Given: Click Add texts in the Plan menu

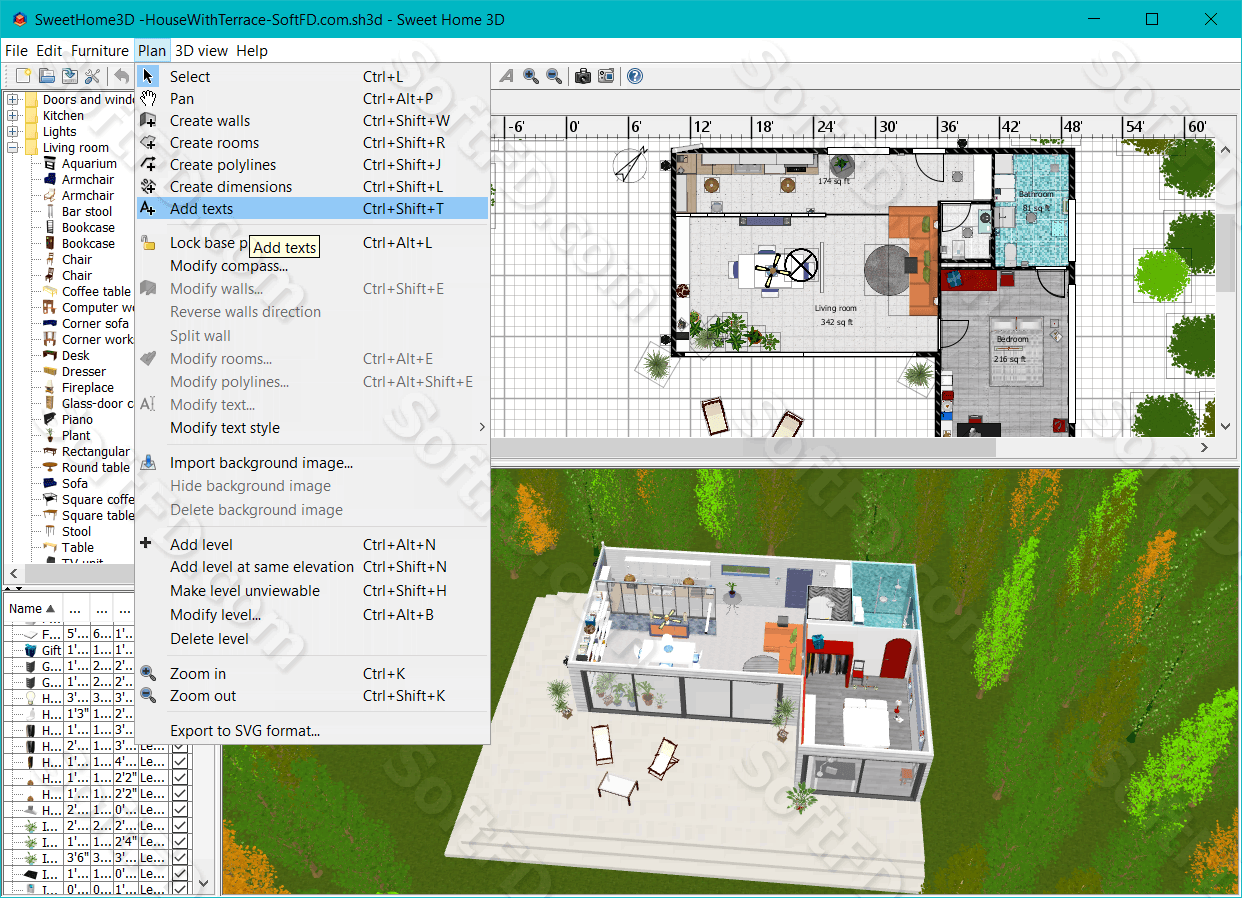Looking at the screenshot, I should pyautogui.click(x=312, y=208).
